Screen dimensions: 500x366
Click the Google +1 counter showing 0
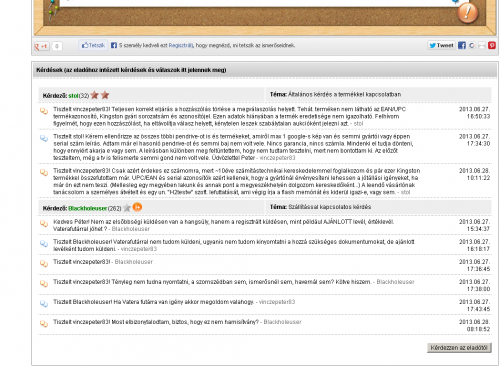57,46
